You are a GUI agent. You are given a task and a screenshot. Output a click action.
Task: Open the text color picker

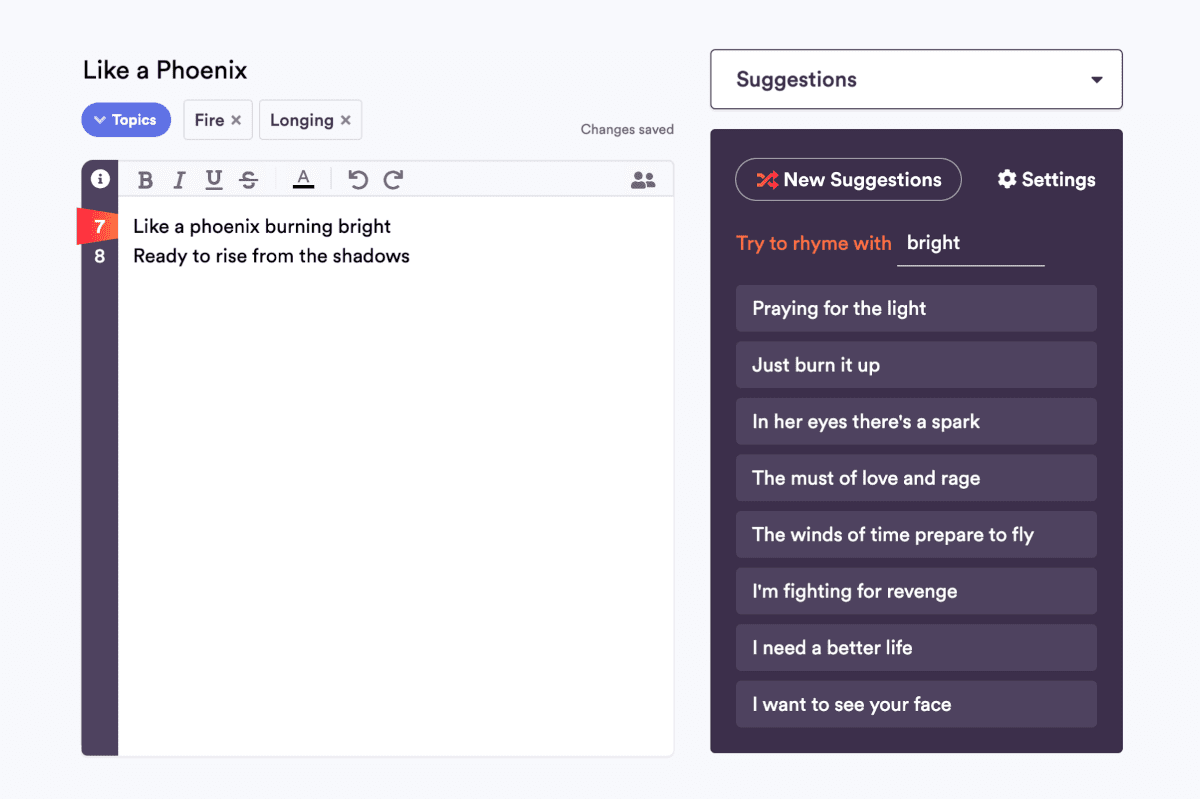tap(303, 180)
